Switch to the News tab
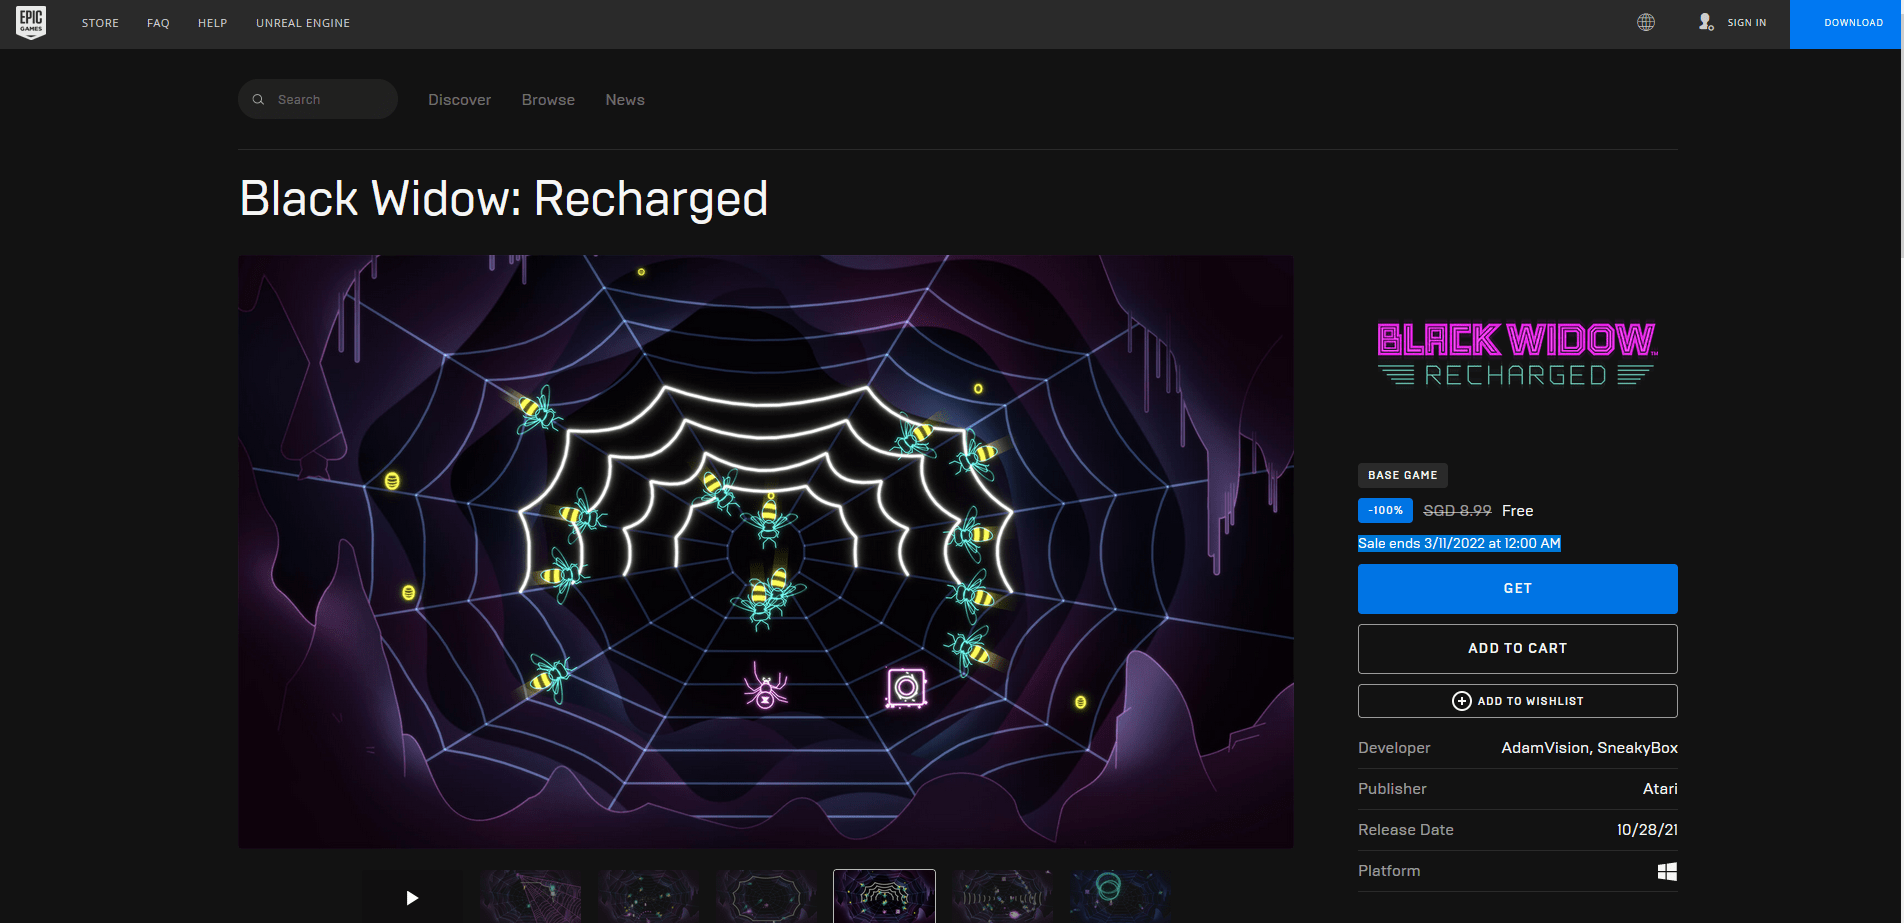1904x923 pixels. 625,100
